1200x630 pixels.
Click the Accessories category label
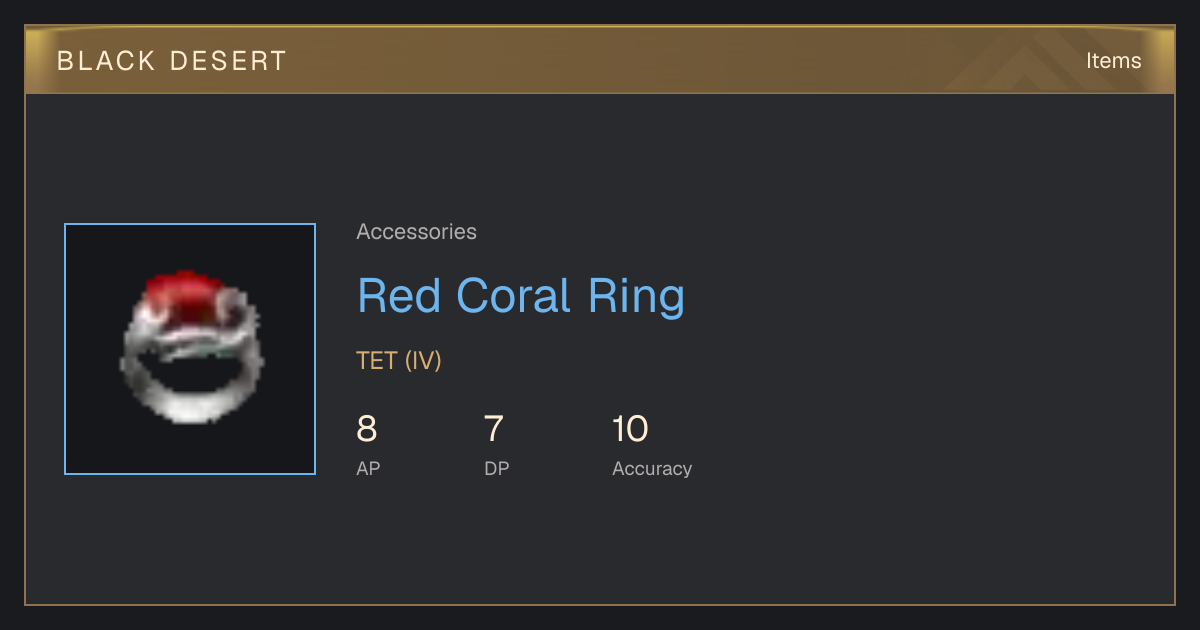(x=416, y=232)
